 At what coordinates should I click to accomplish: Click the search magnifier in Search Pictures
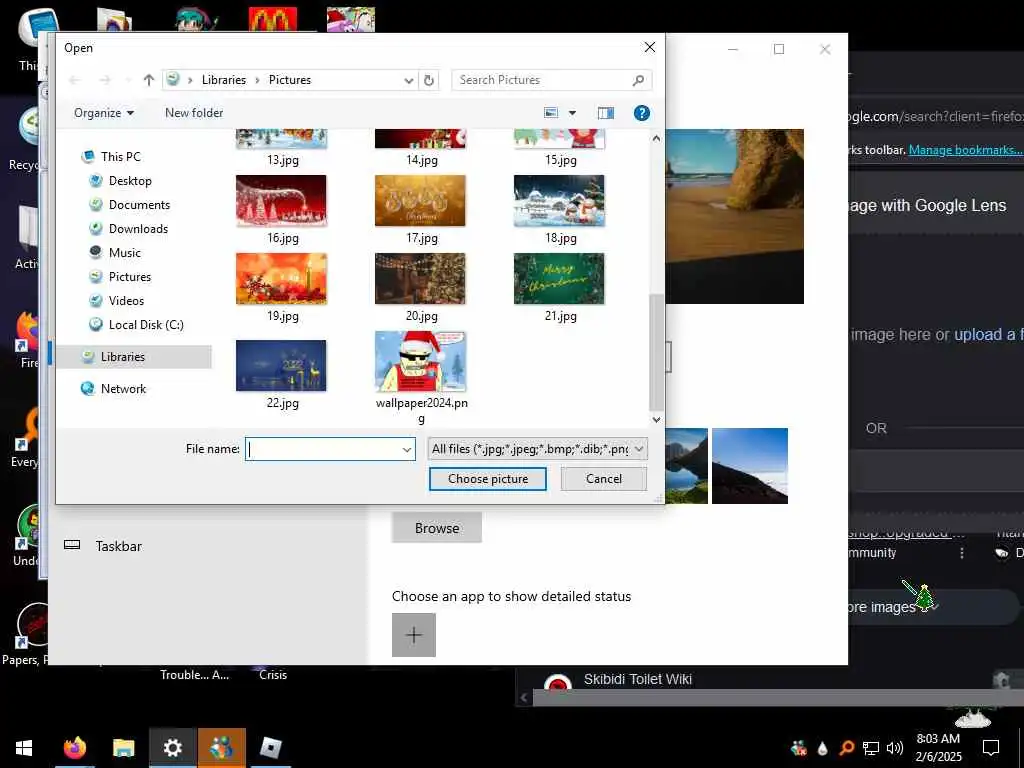[x=638, y=80]
